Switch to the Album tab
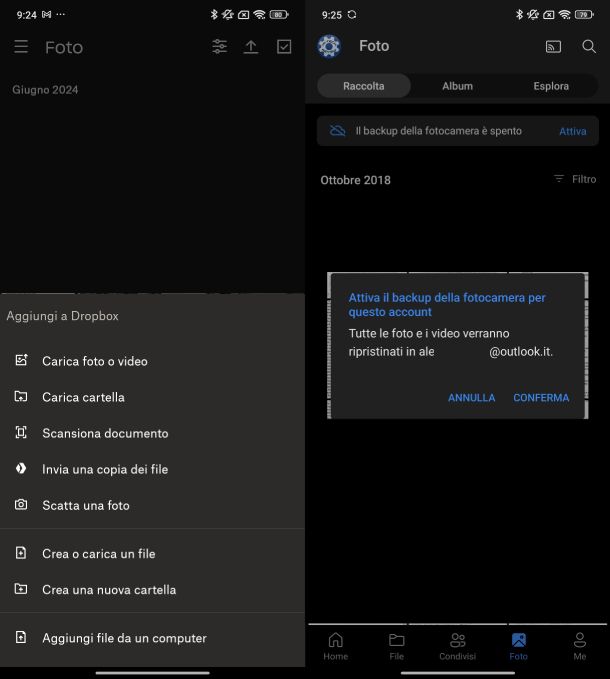Screen dimensions: 610x679 457,86
